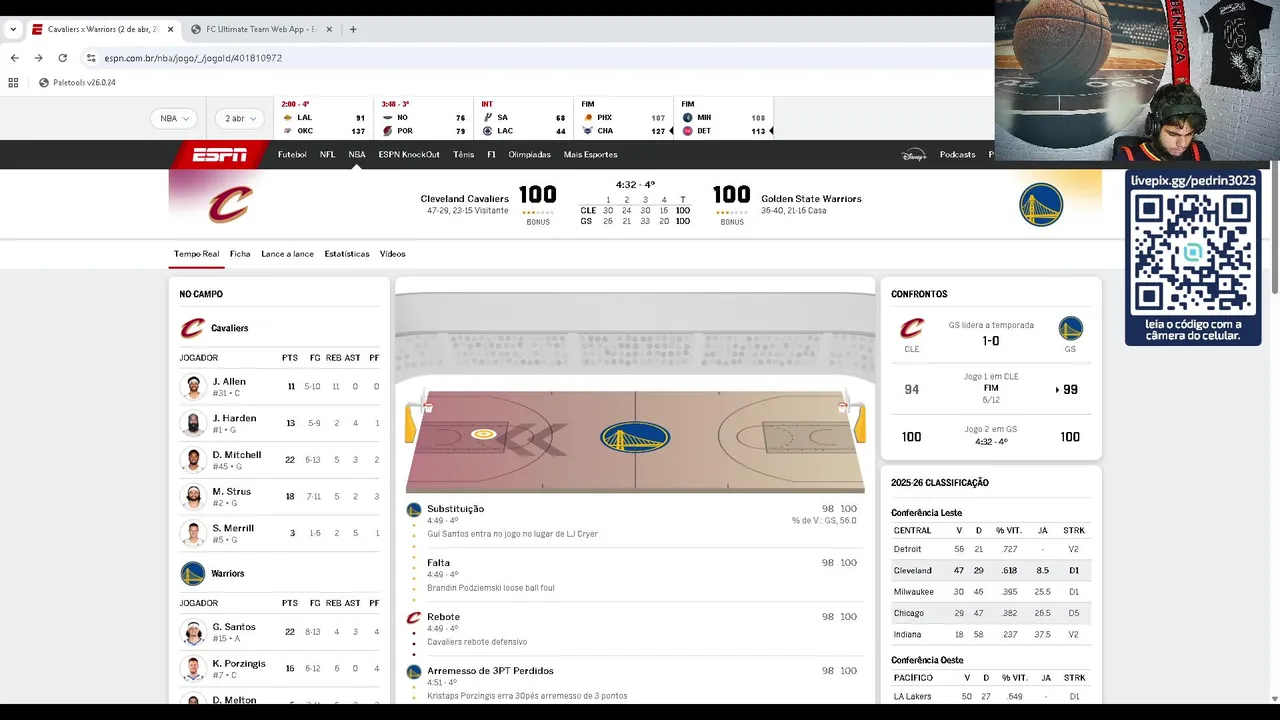Click G. Santos player headshot
The width and height of the screenshot is (1280, 720).
pyautogui.click(x=193, y=632)
